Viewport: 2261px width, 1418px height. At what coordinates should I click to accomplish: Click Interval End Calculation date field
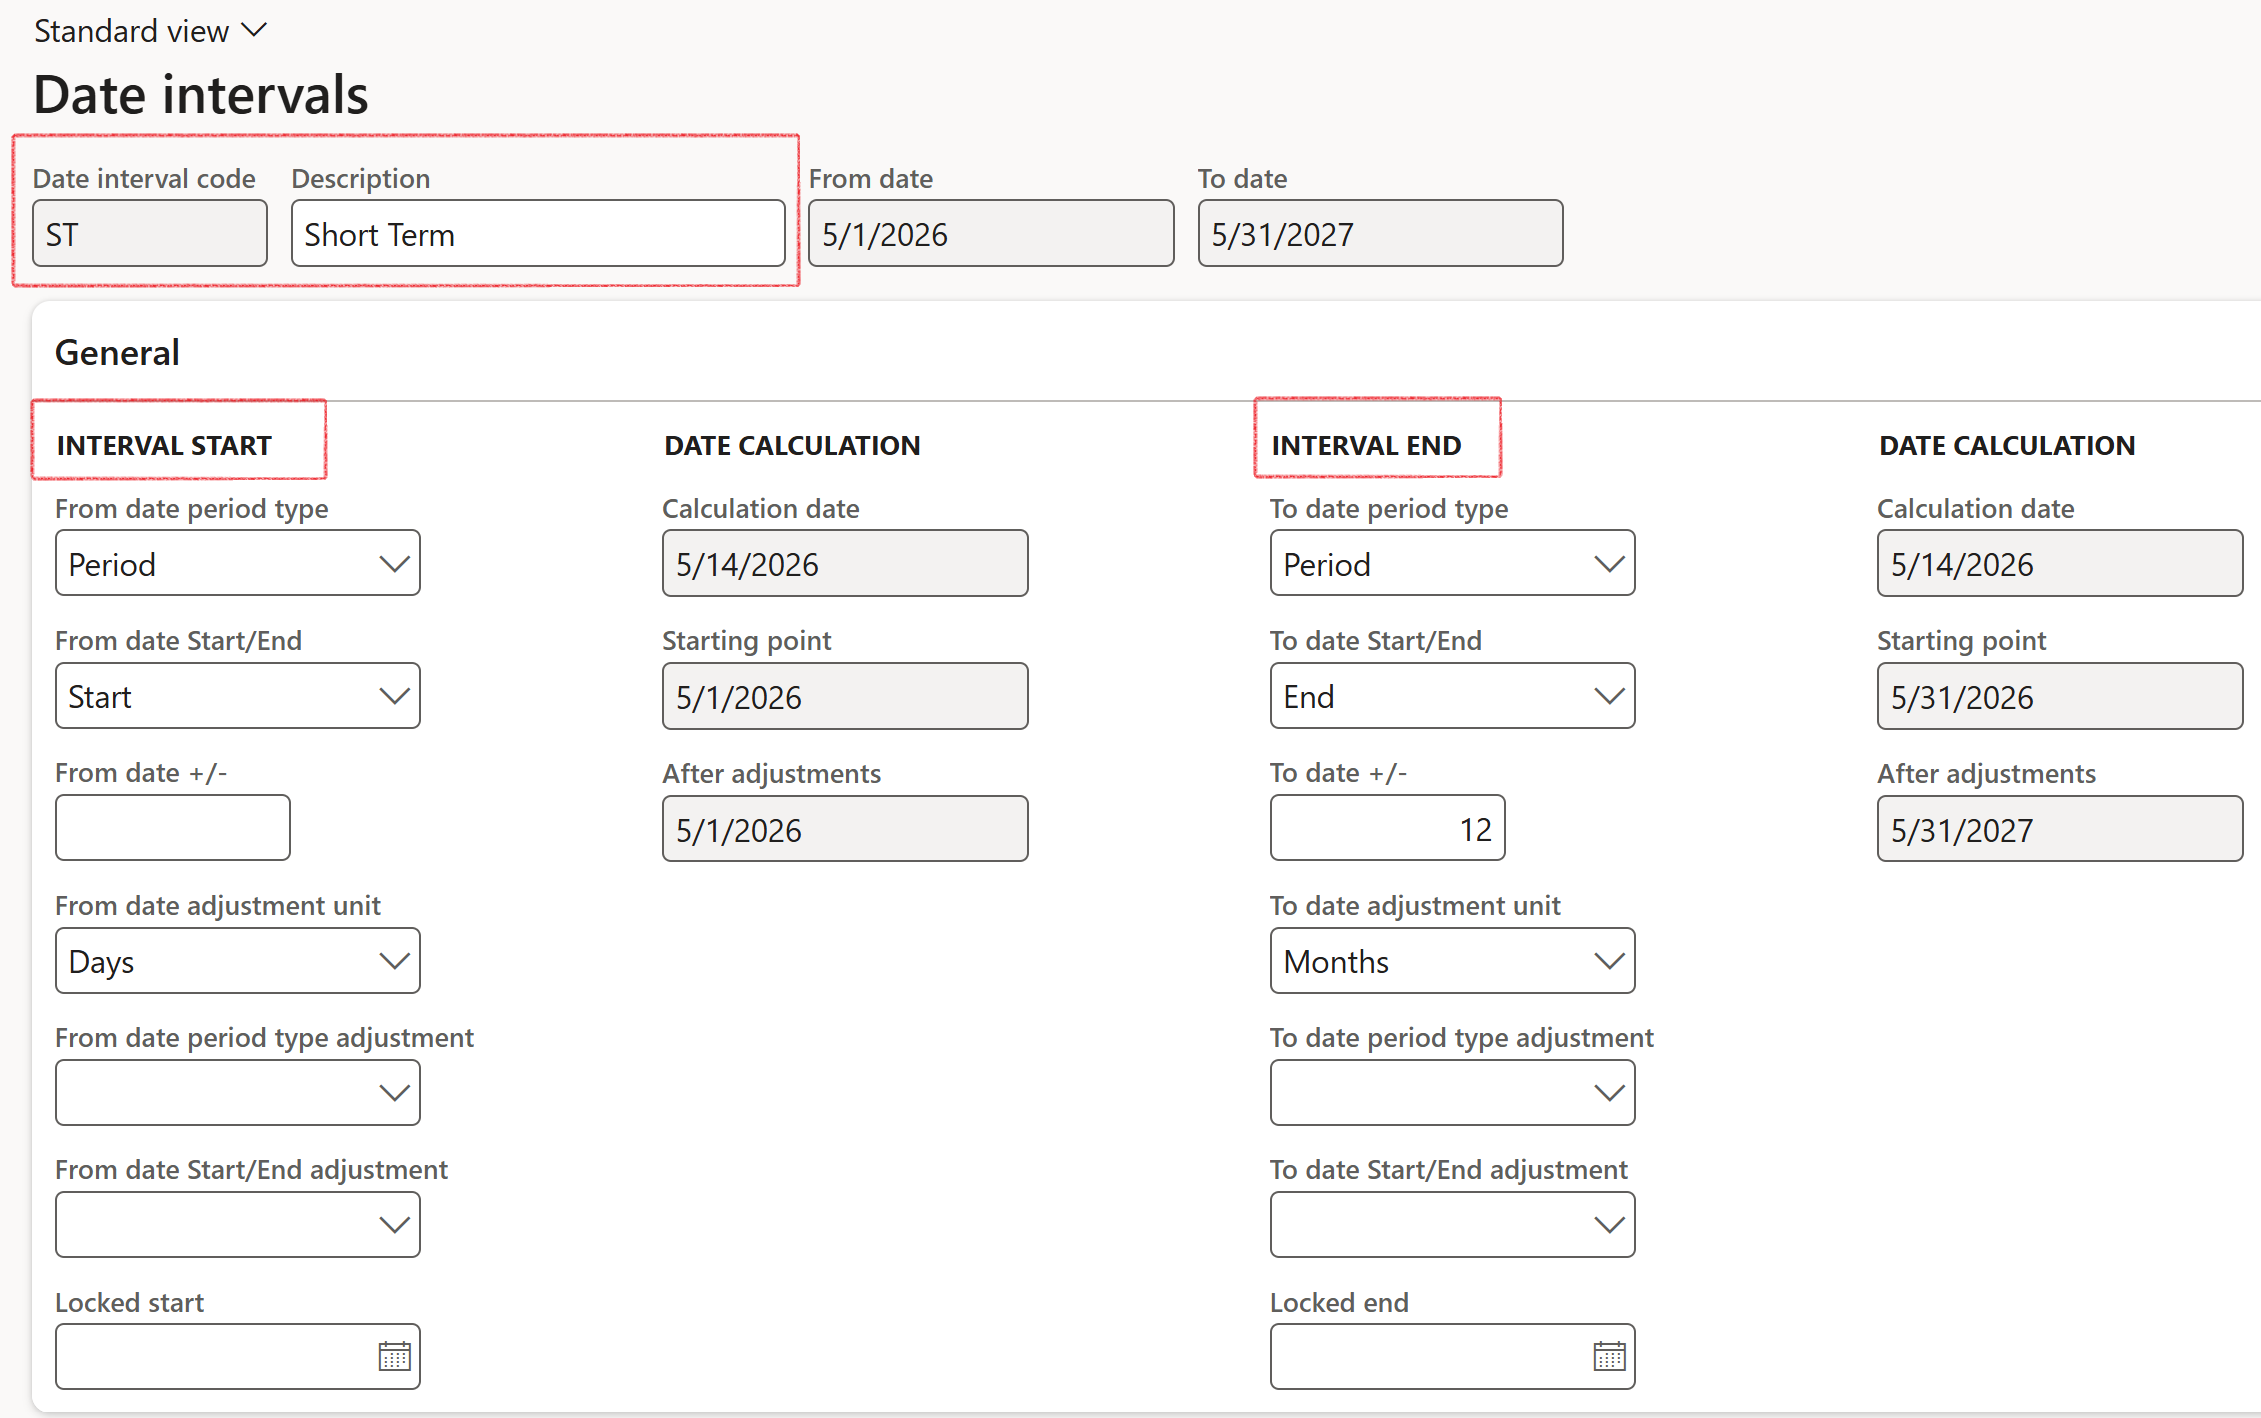[x=2060, y=563]
